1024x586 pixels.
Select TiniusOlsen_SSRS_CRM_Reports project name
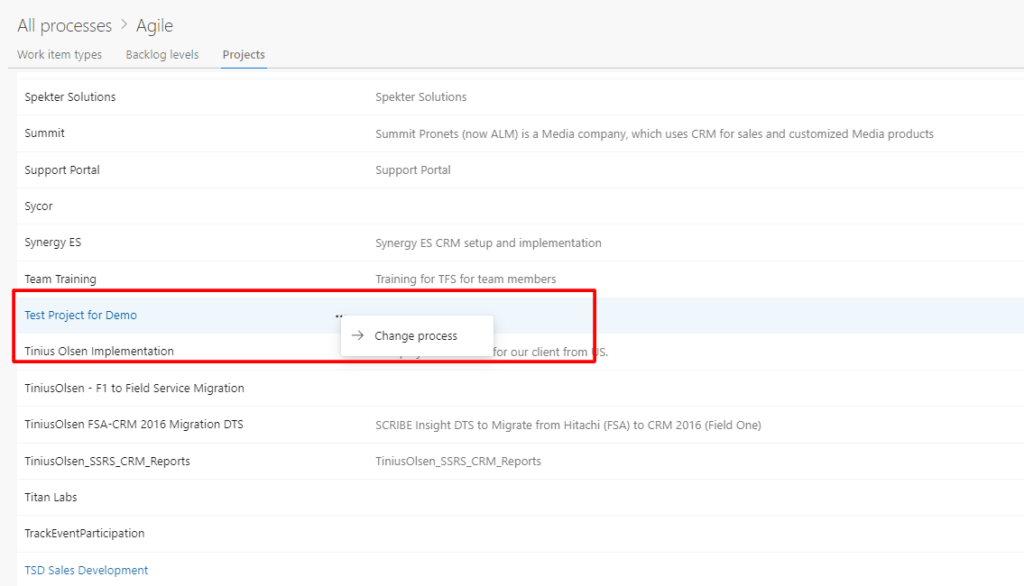click(107, 461)
